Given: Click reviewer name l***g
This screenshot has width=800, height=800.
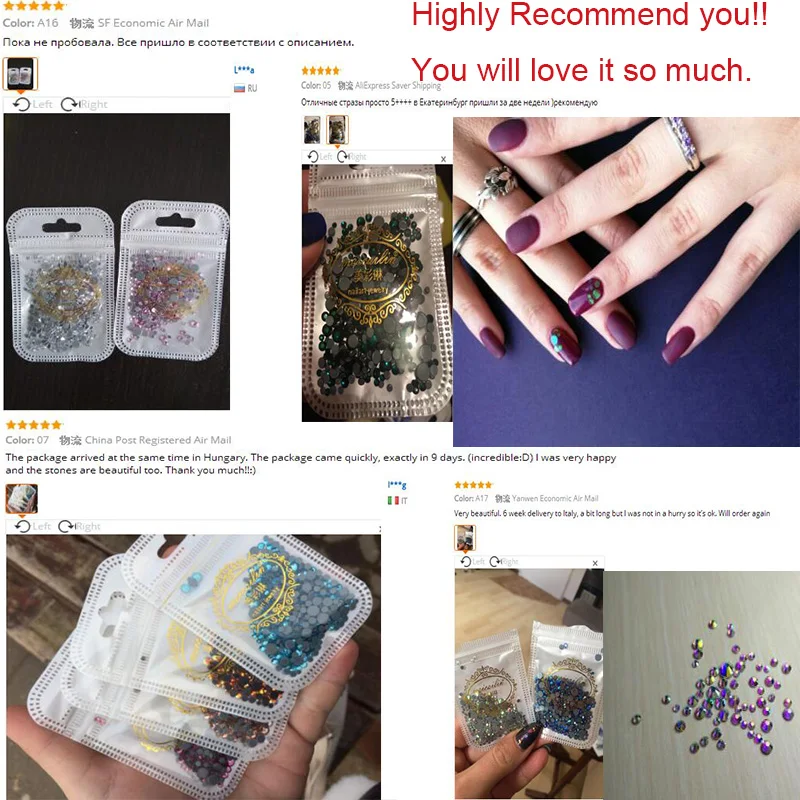Looking at the screenshot, I should (x=397, y=485).
